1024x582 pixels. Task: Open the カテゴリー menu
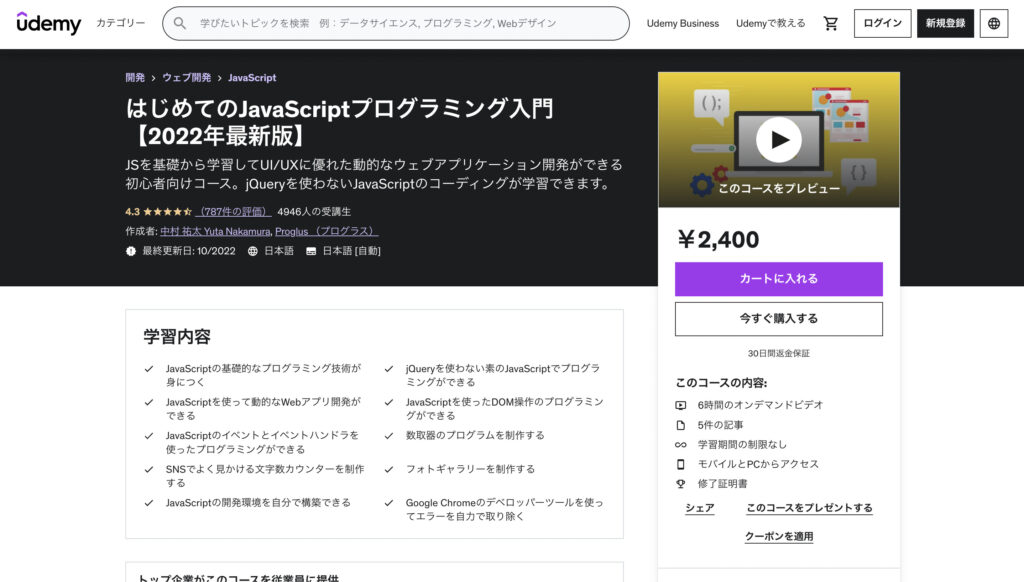(x=121, y=23)
